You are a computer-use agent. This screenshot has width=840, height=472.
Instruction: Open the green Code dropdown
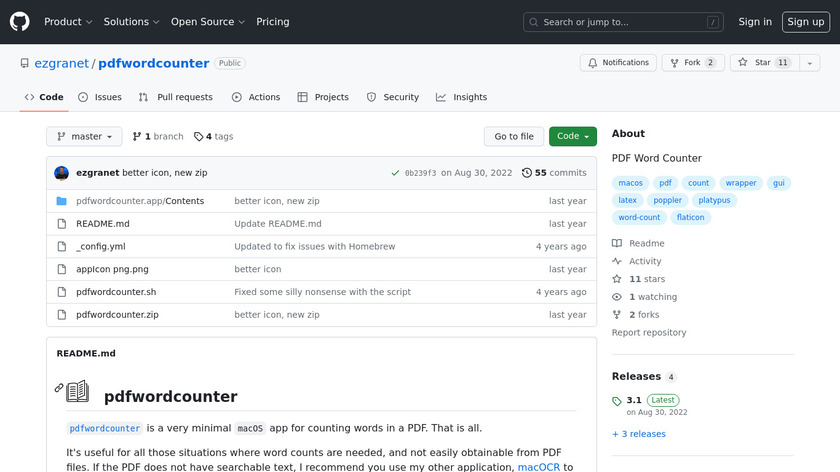(572, 137)
